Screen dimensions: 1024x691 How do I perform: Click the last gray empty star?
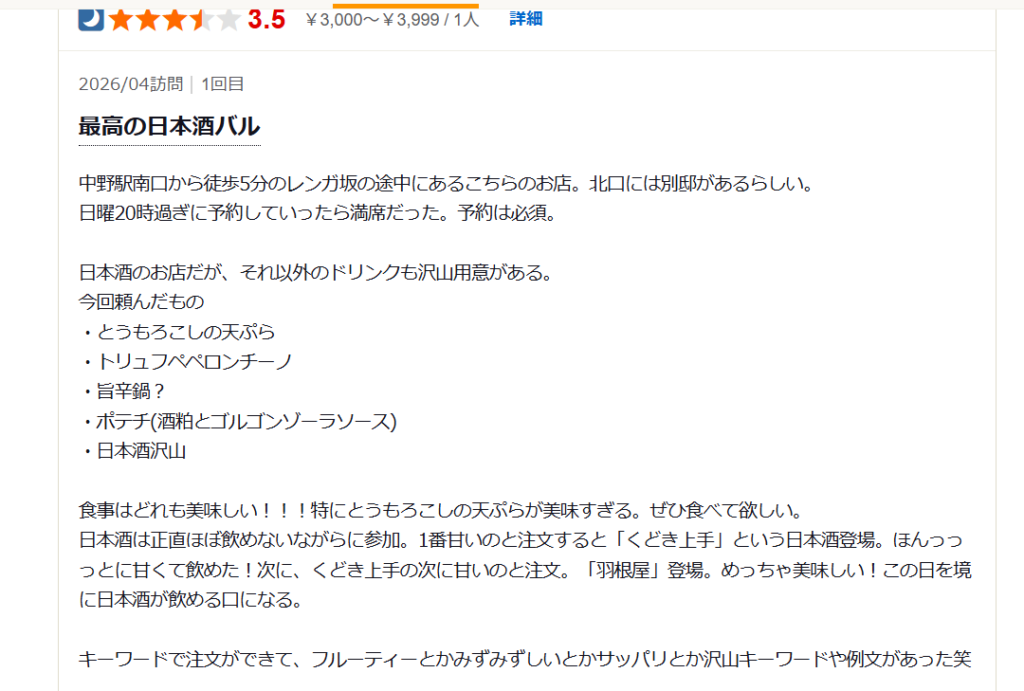(x=228, y=19)
